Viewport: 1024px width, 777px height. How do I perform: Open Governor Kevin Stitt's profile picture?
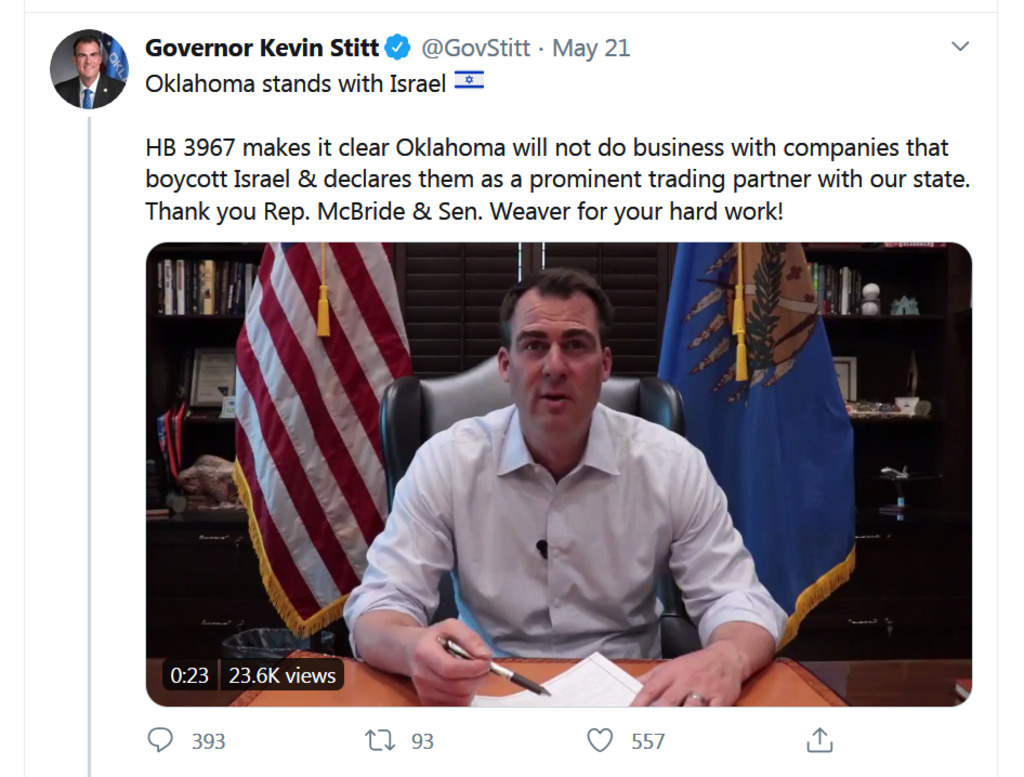pos(89,69)
